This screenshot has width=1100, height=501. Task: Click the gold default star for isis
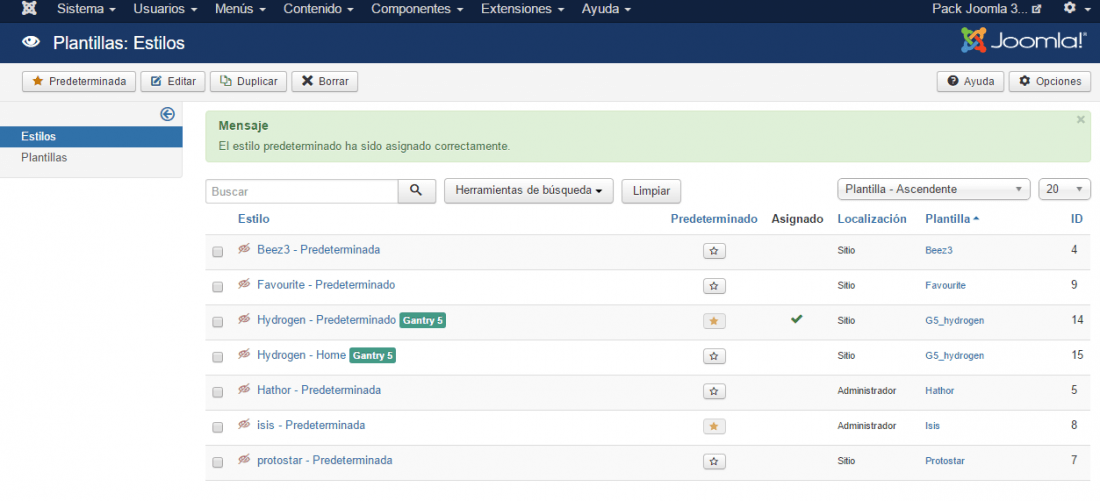714,426
